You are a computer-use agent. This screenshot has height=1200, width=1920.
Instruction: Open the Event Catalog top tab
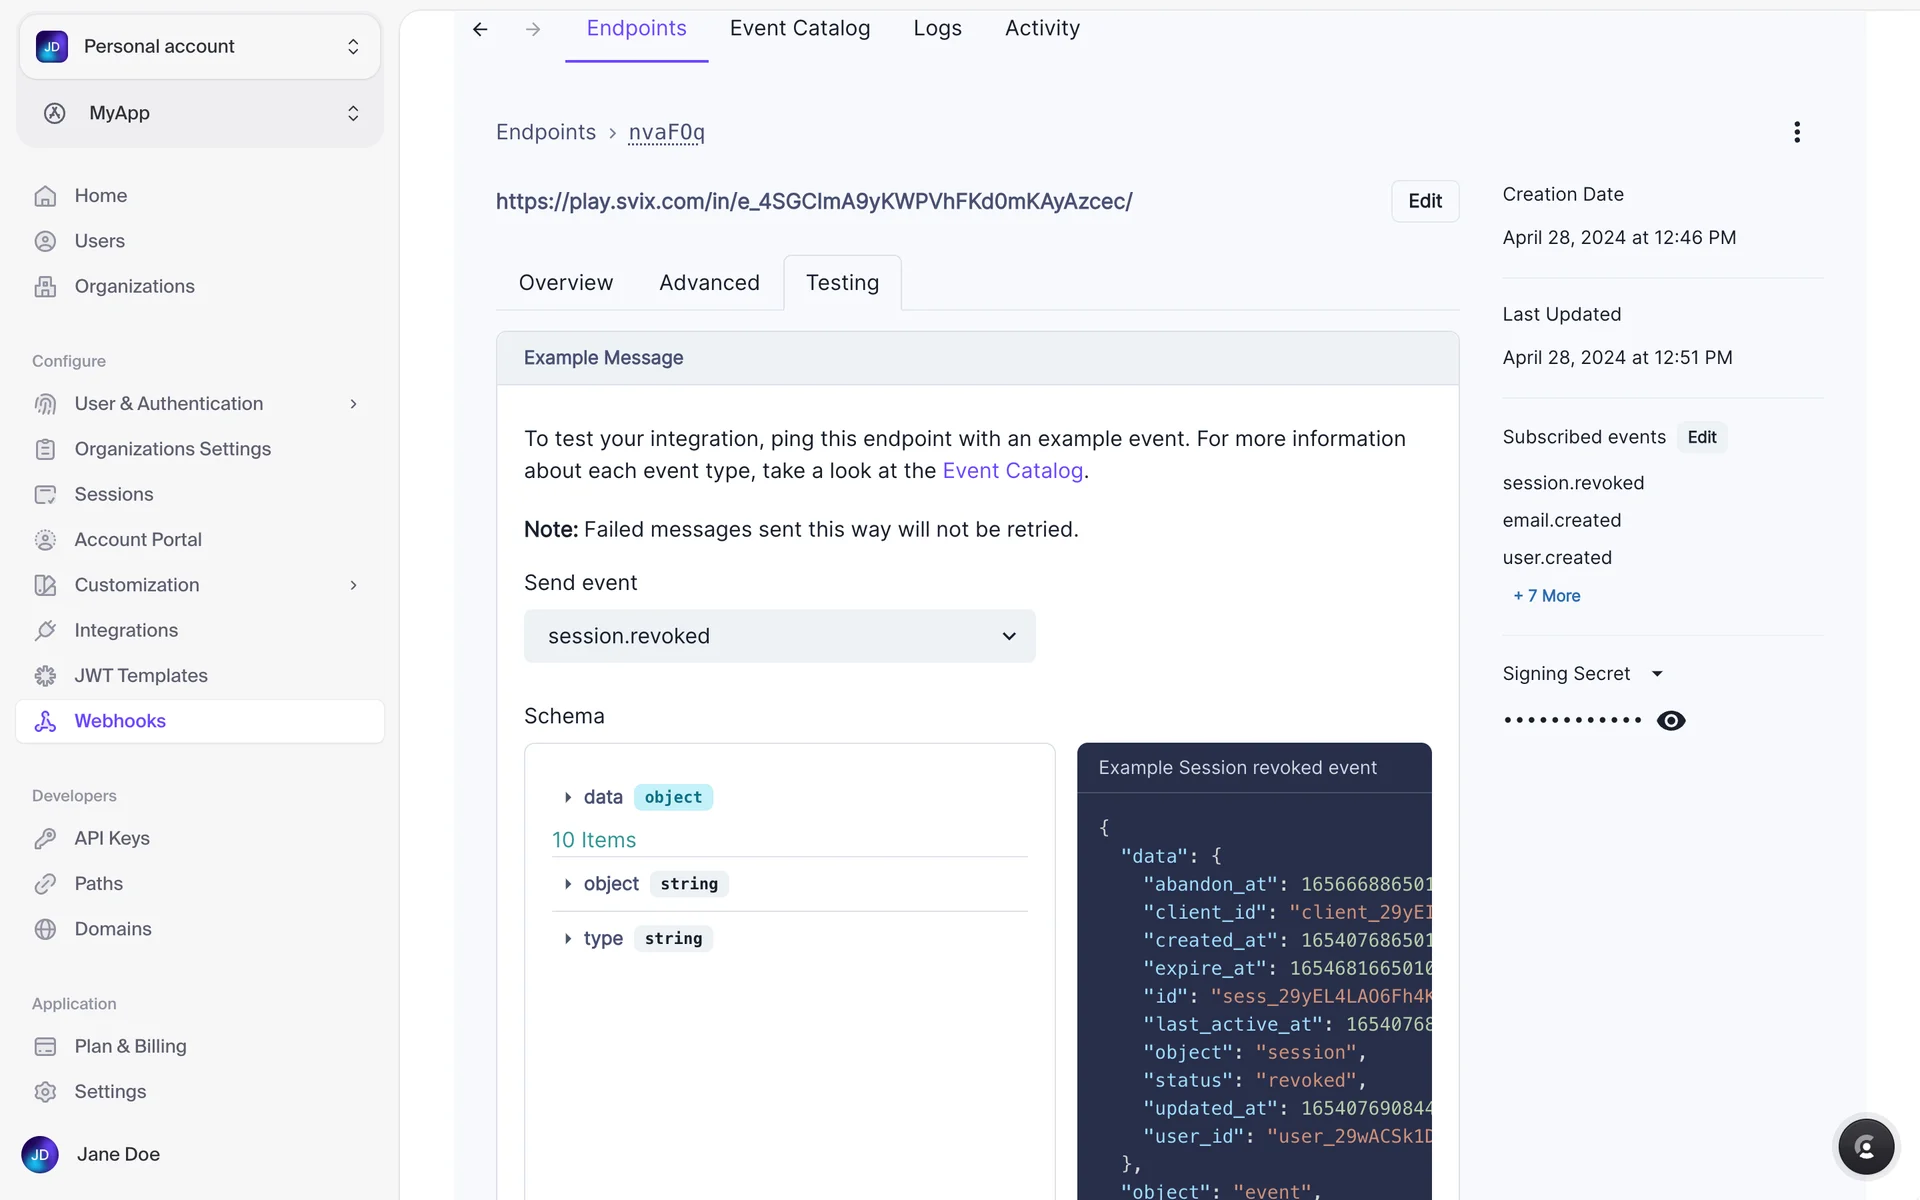tap(799, 28)
